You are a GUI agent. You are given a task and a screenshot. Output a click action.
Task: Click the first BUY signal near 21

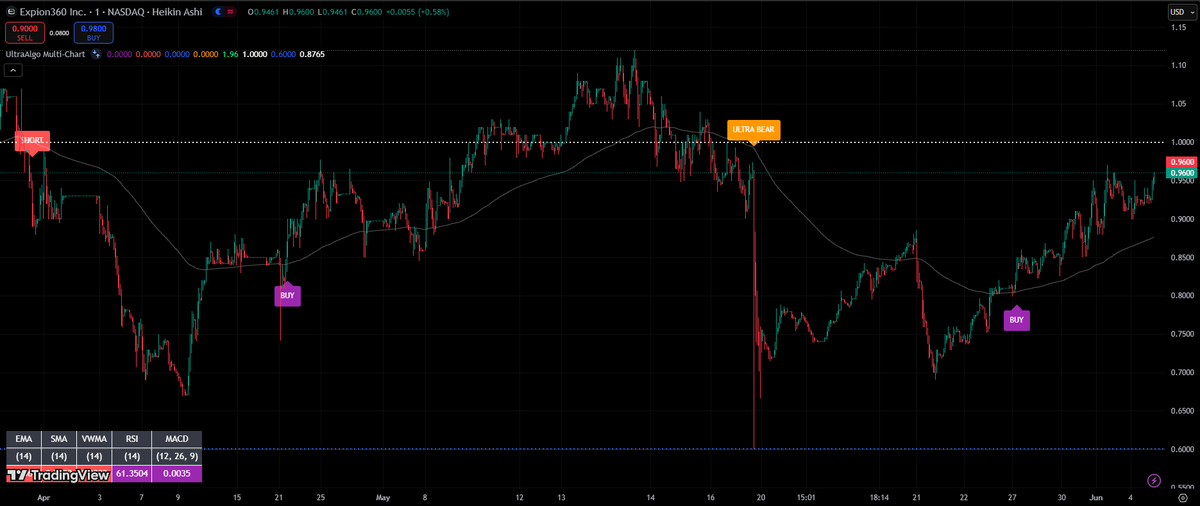point(288,295)
